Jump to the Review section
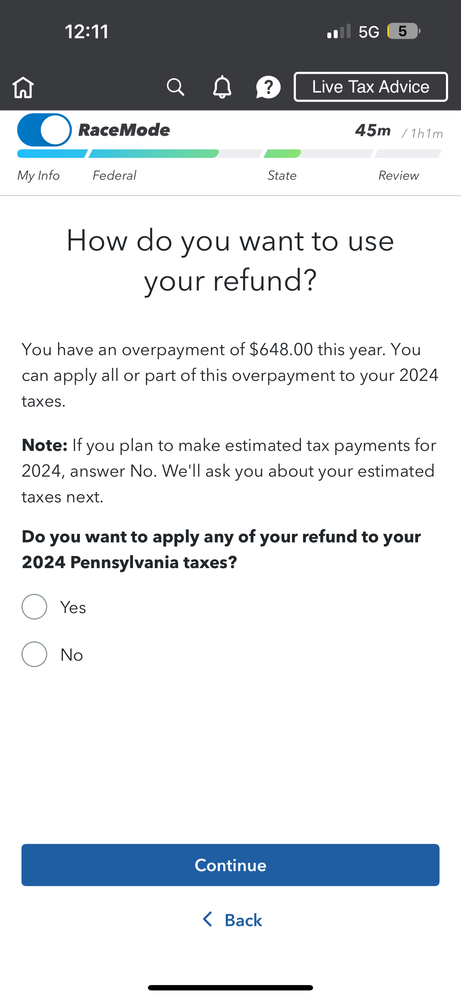The height and width of the screenshot is (999, 461). (x=399, y=175)
